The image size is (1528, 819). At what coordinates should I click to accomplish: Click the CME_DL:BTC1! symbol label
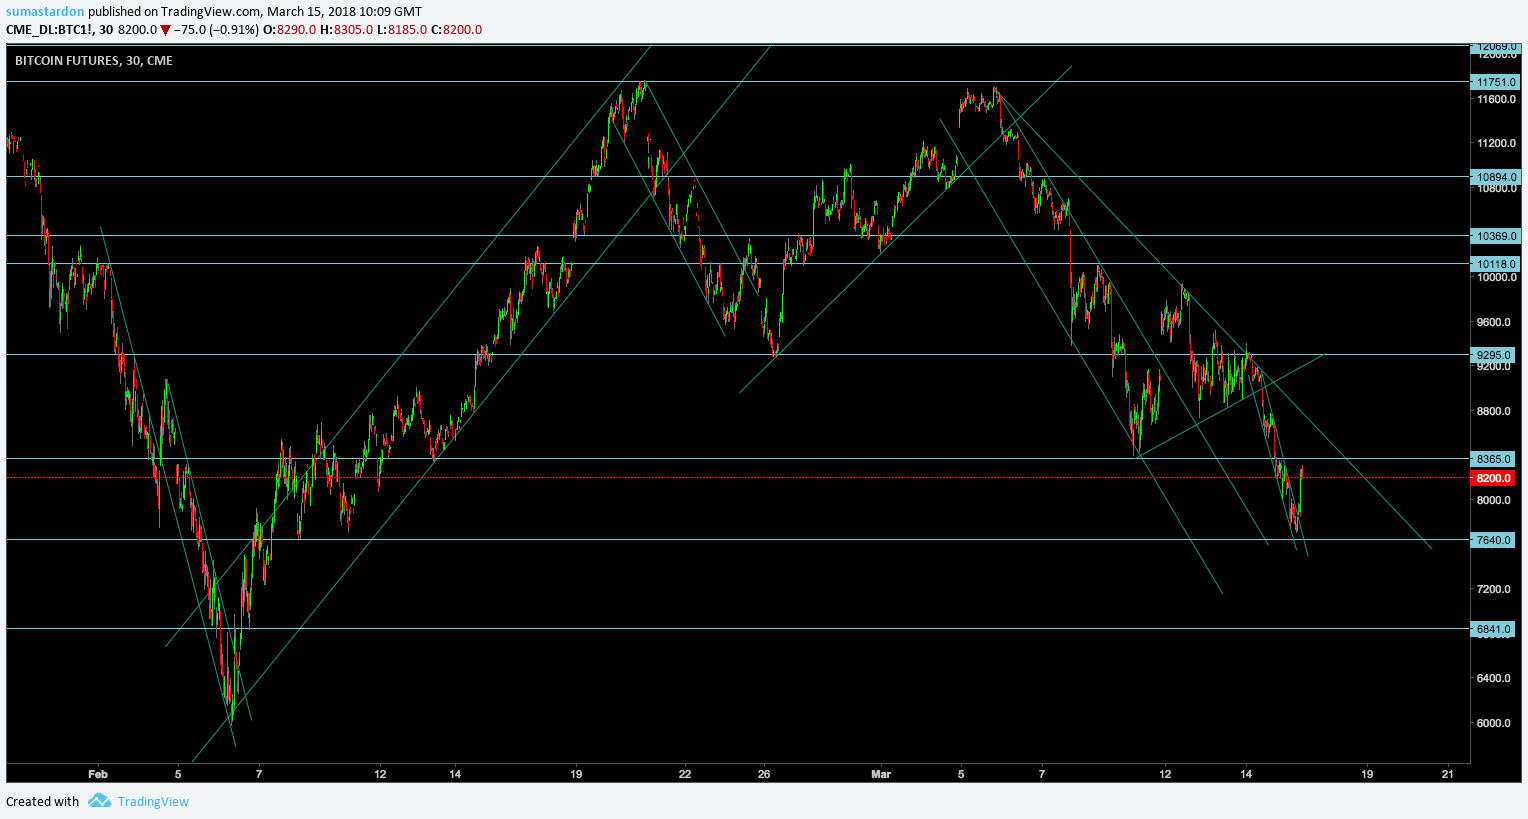pos(50,30)
